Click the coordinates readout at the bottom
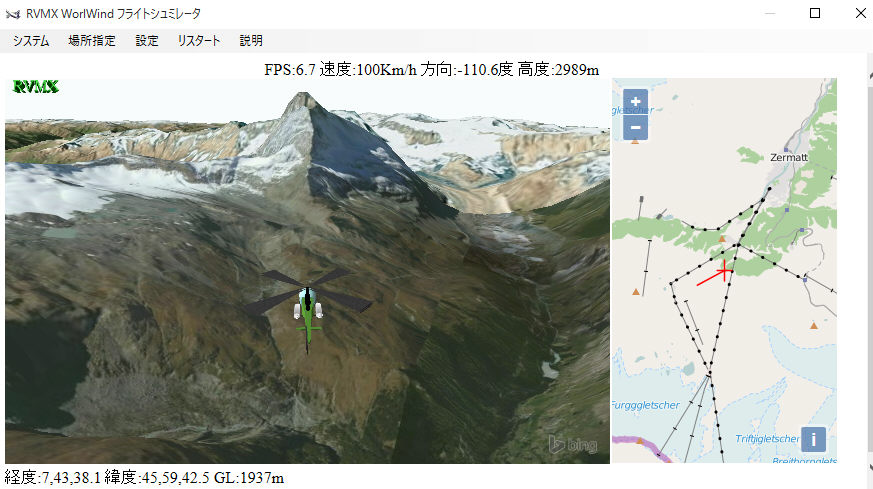Screen dimensions: 873x489 (145, 477)
